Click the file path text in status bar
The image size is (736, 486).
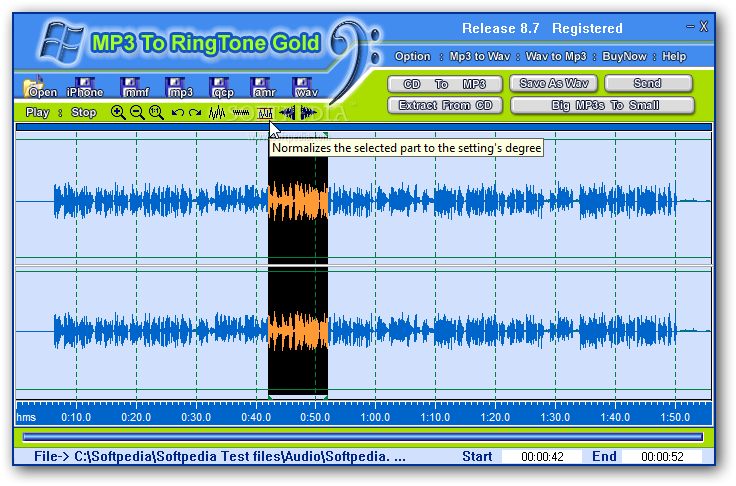[x=220, y=456]
